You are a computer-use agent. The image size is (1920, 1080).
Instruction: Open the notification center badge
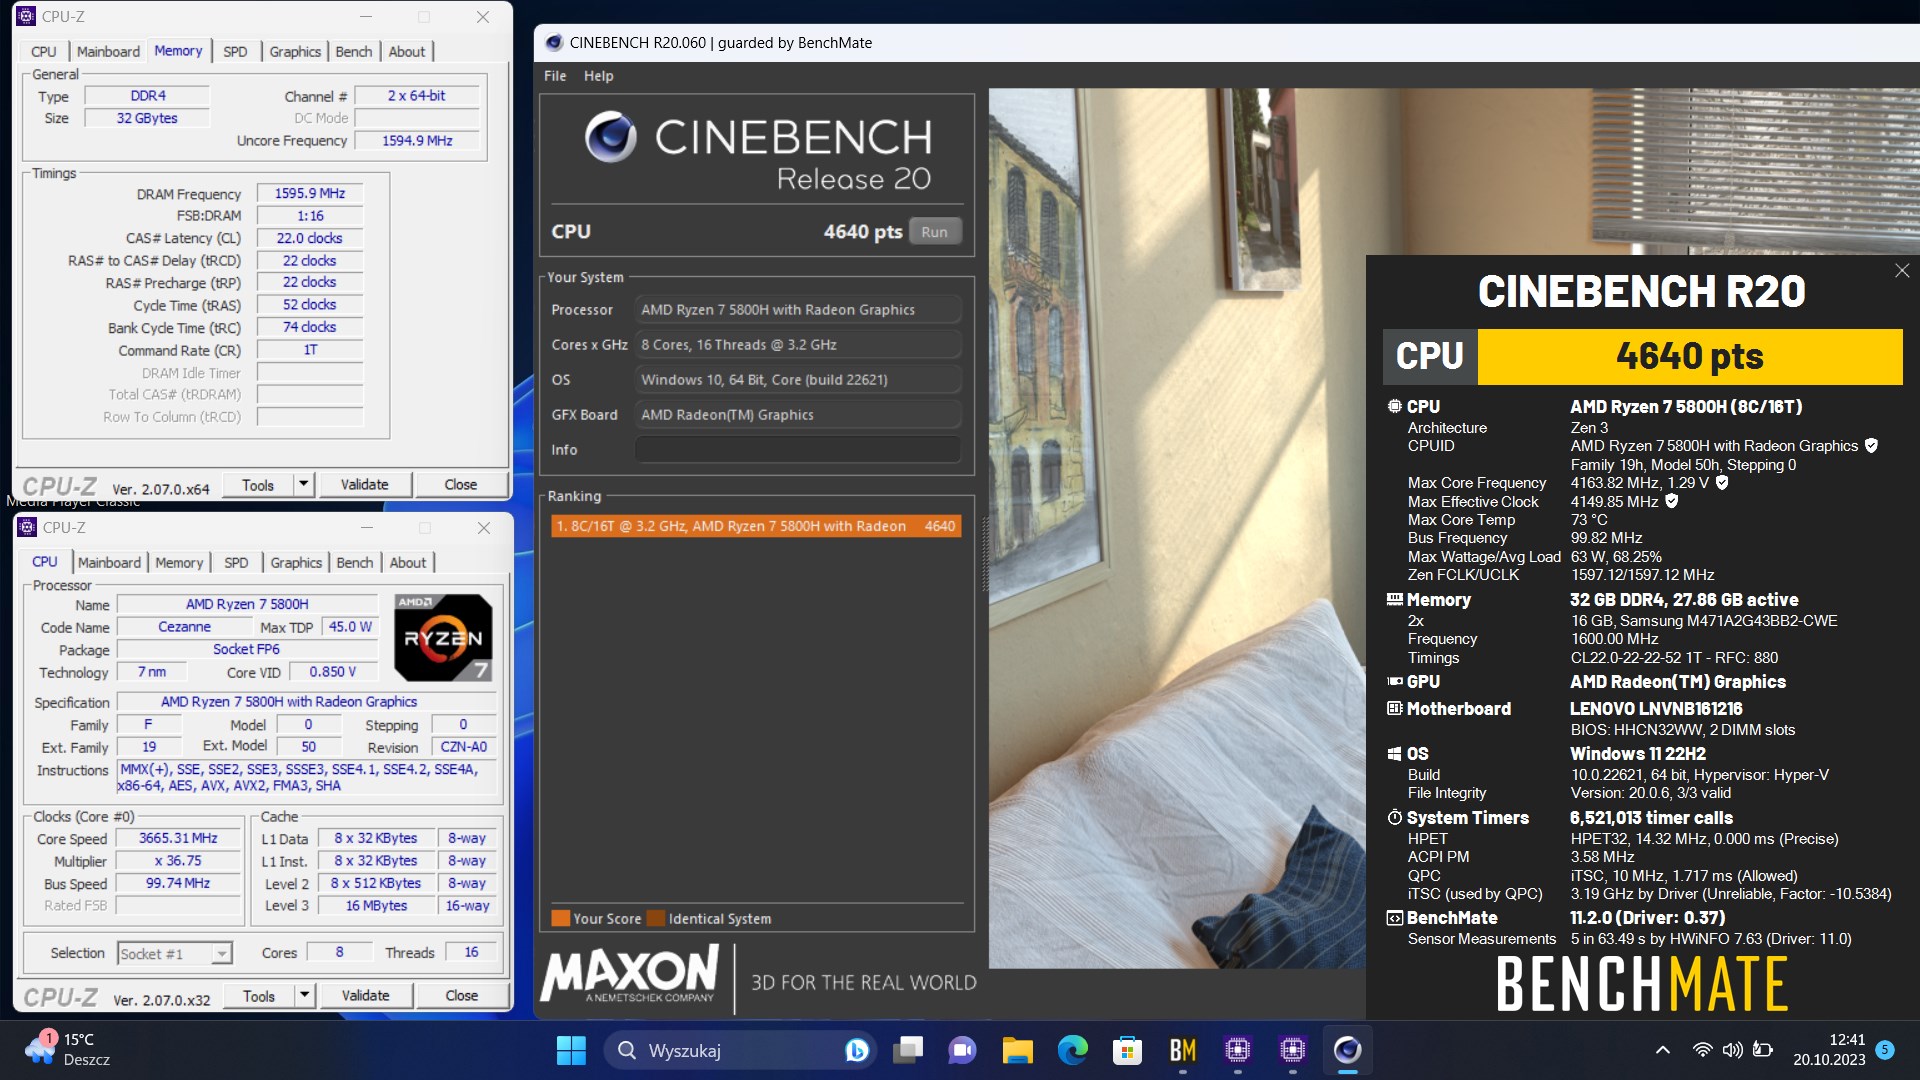(x=1884, y=1049)
